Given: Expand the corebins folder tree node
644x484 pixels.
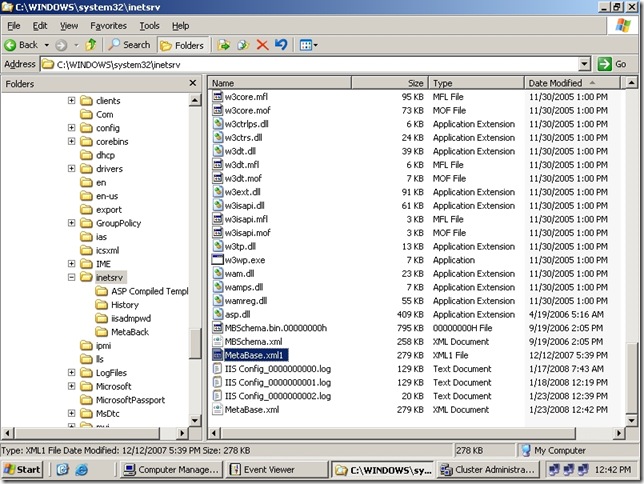Looking at the screenshot, I should pos(71,141).
